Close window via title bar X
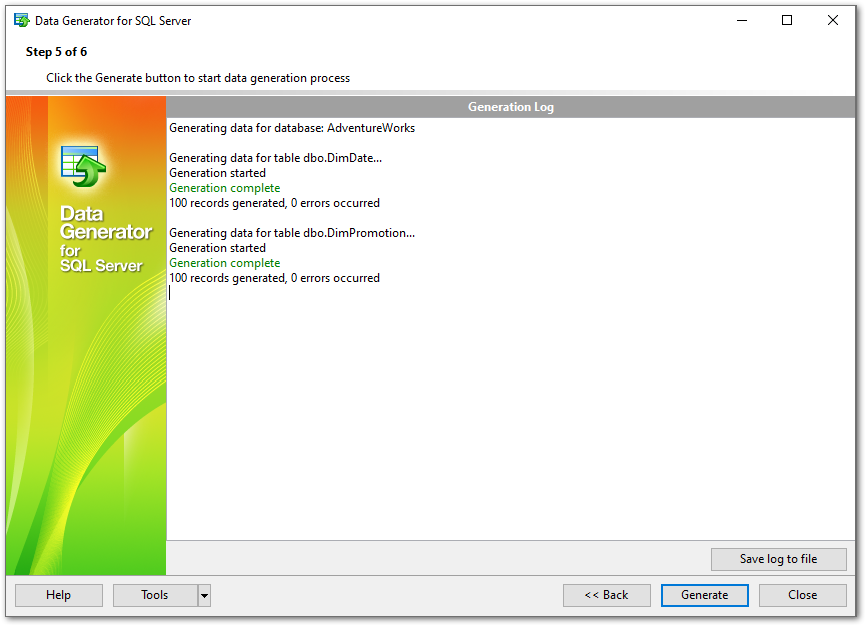The width and height of the screenshot is (866, 626). pyautogui.click(x=833, y=20)
